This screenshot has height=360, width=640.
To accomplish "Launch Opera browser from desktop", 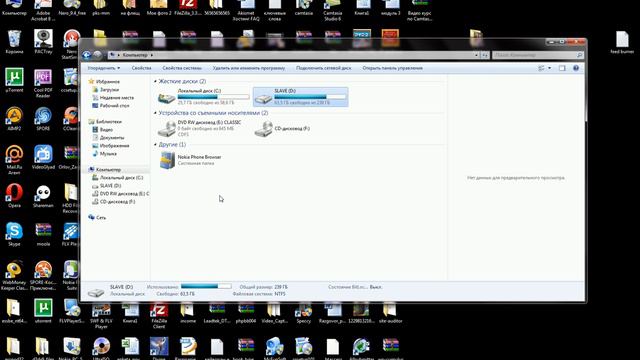I will point(14,196).
